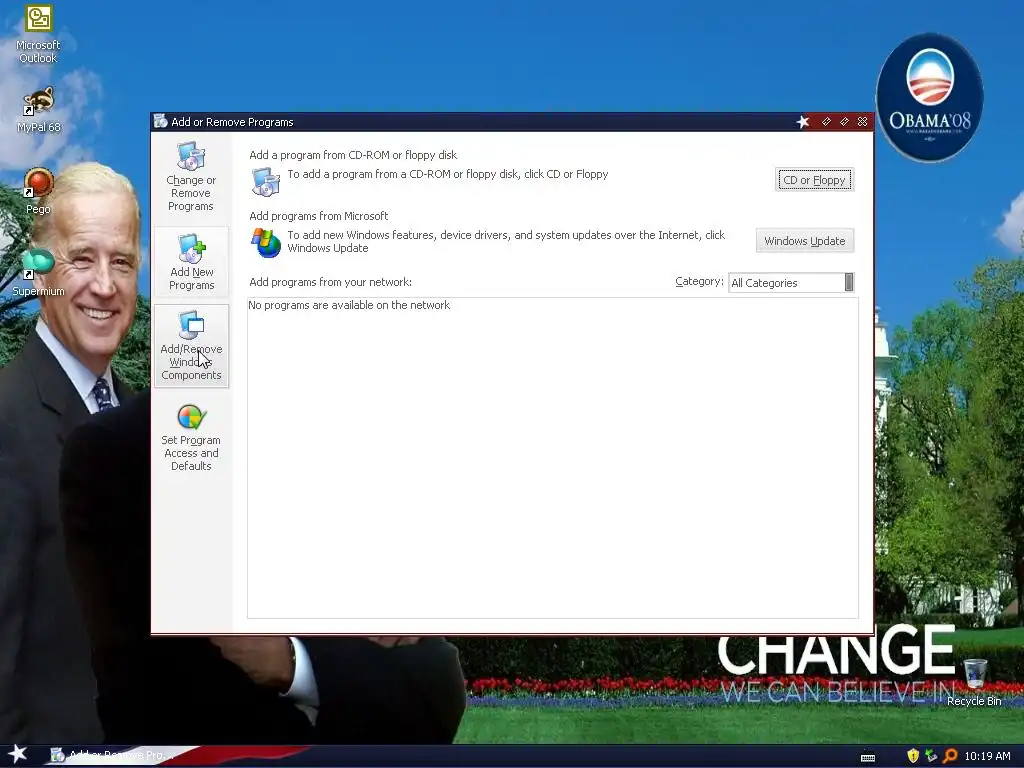Image resolution: width=1024 pixels, height=768 pixels.
Task: Click the Add or Remove Programs taskbar button
Action: [111, 756]
